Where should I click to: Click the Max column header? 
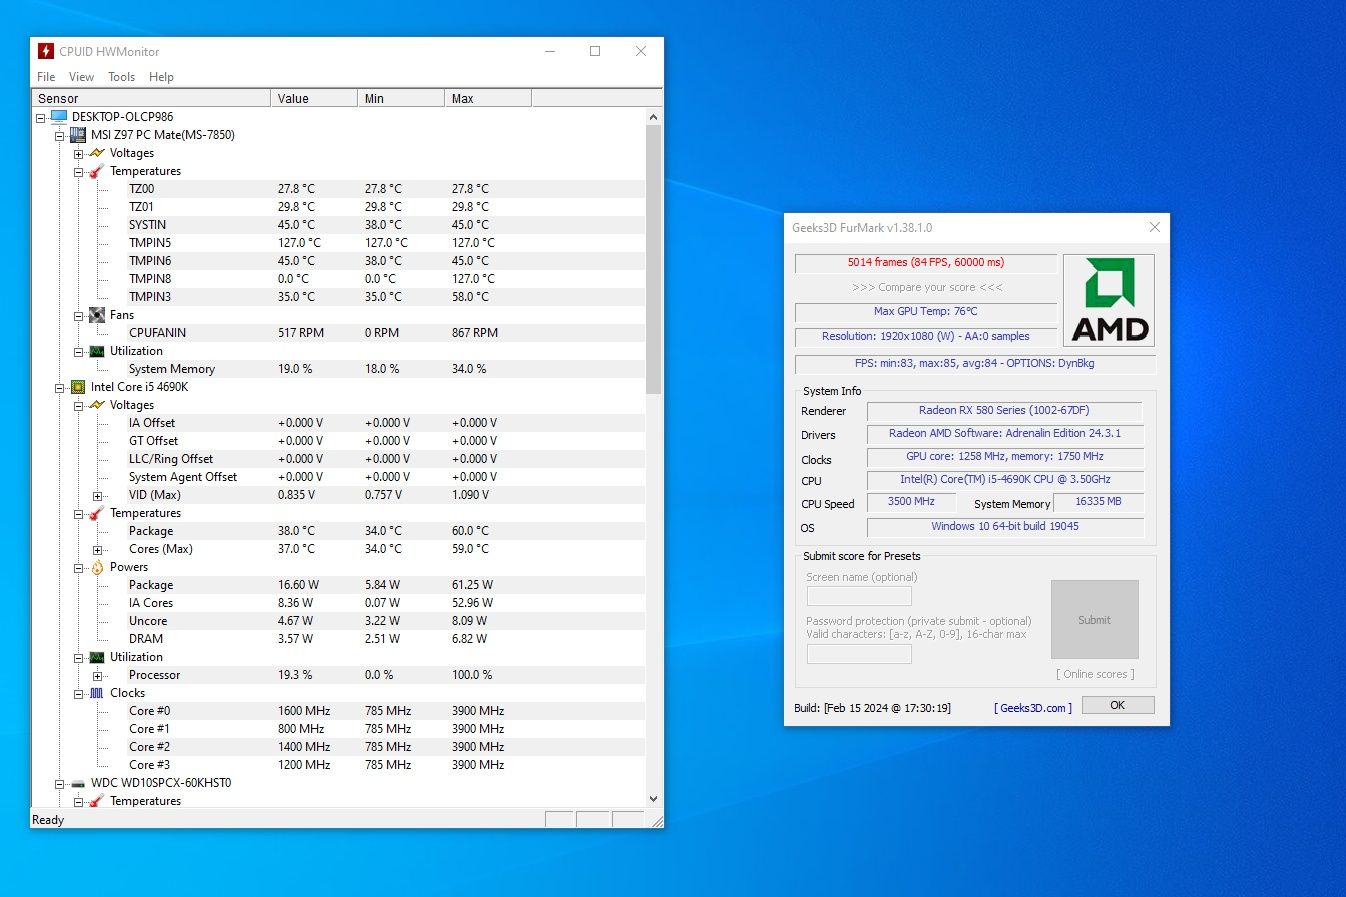pyautogui.click(x=488, y=98)
